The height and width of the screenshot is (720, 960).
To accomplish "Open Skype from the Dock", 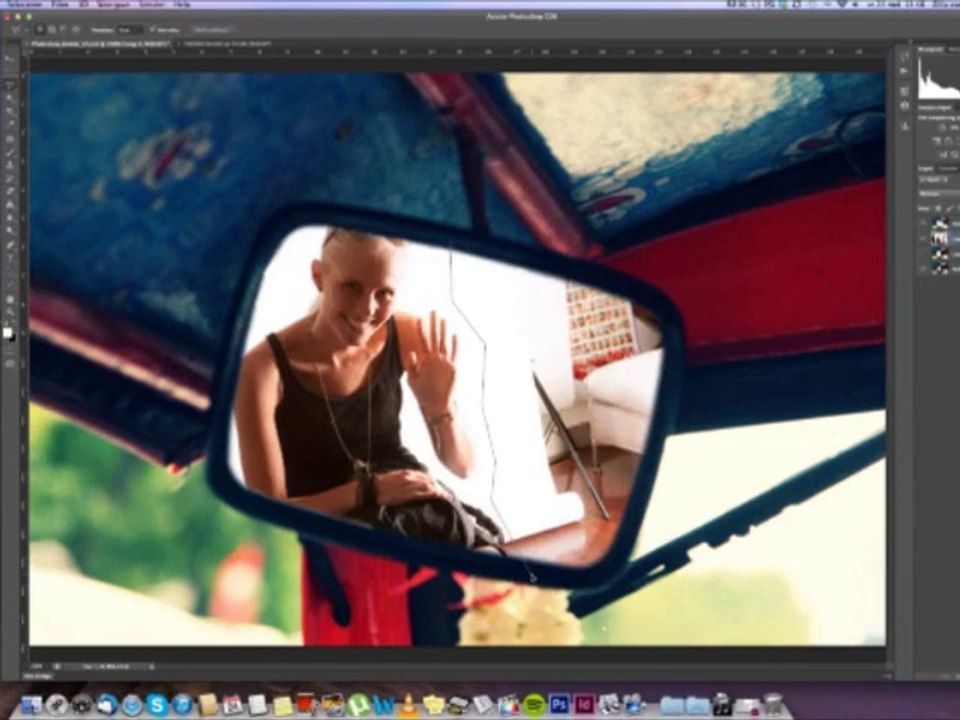I will click(x=157, y=705).
